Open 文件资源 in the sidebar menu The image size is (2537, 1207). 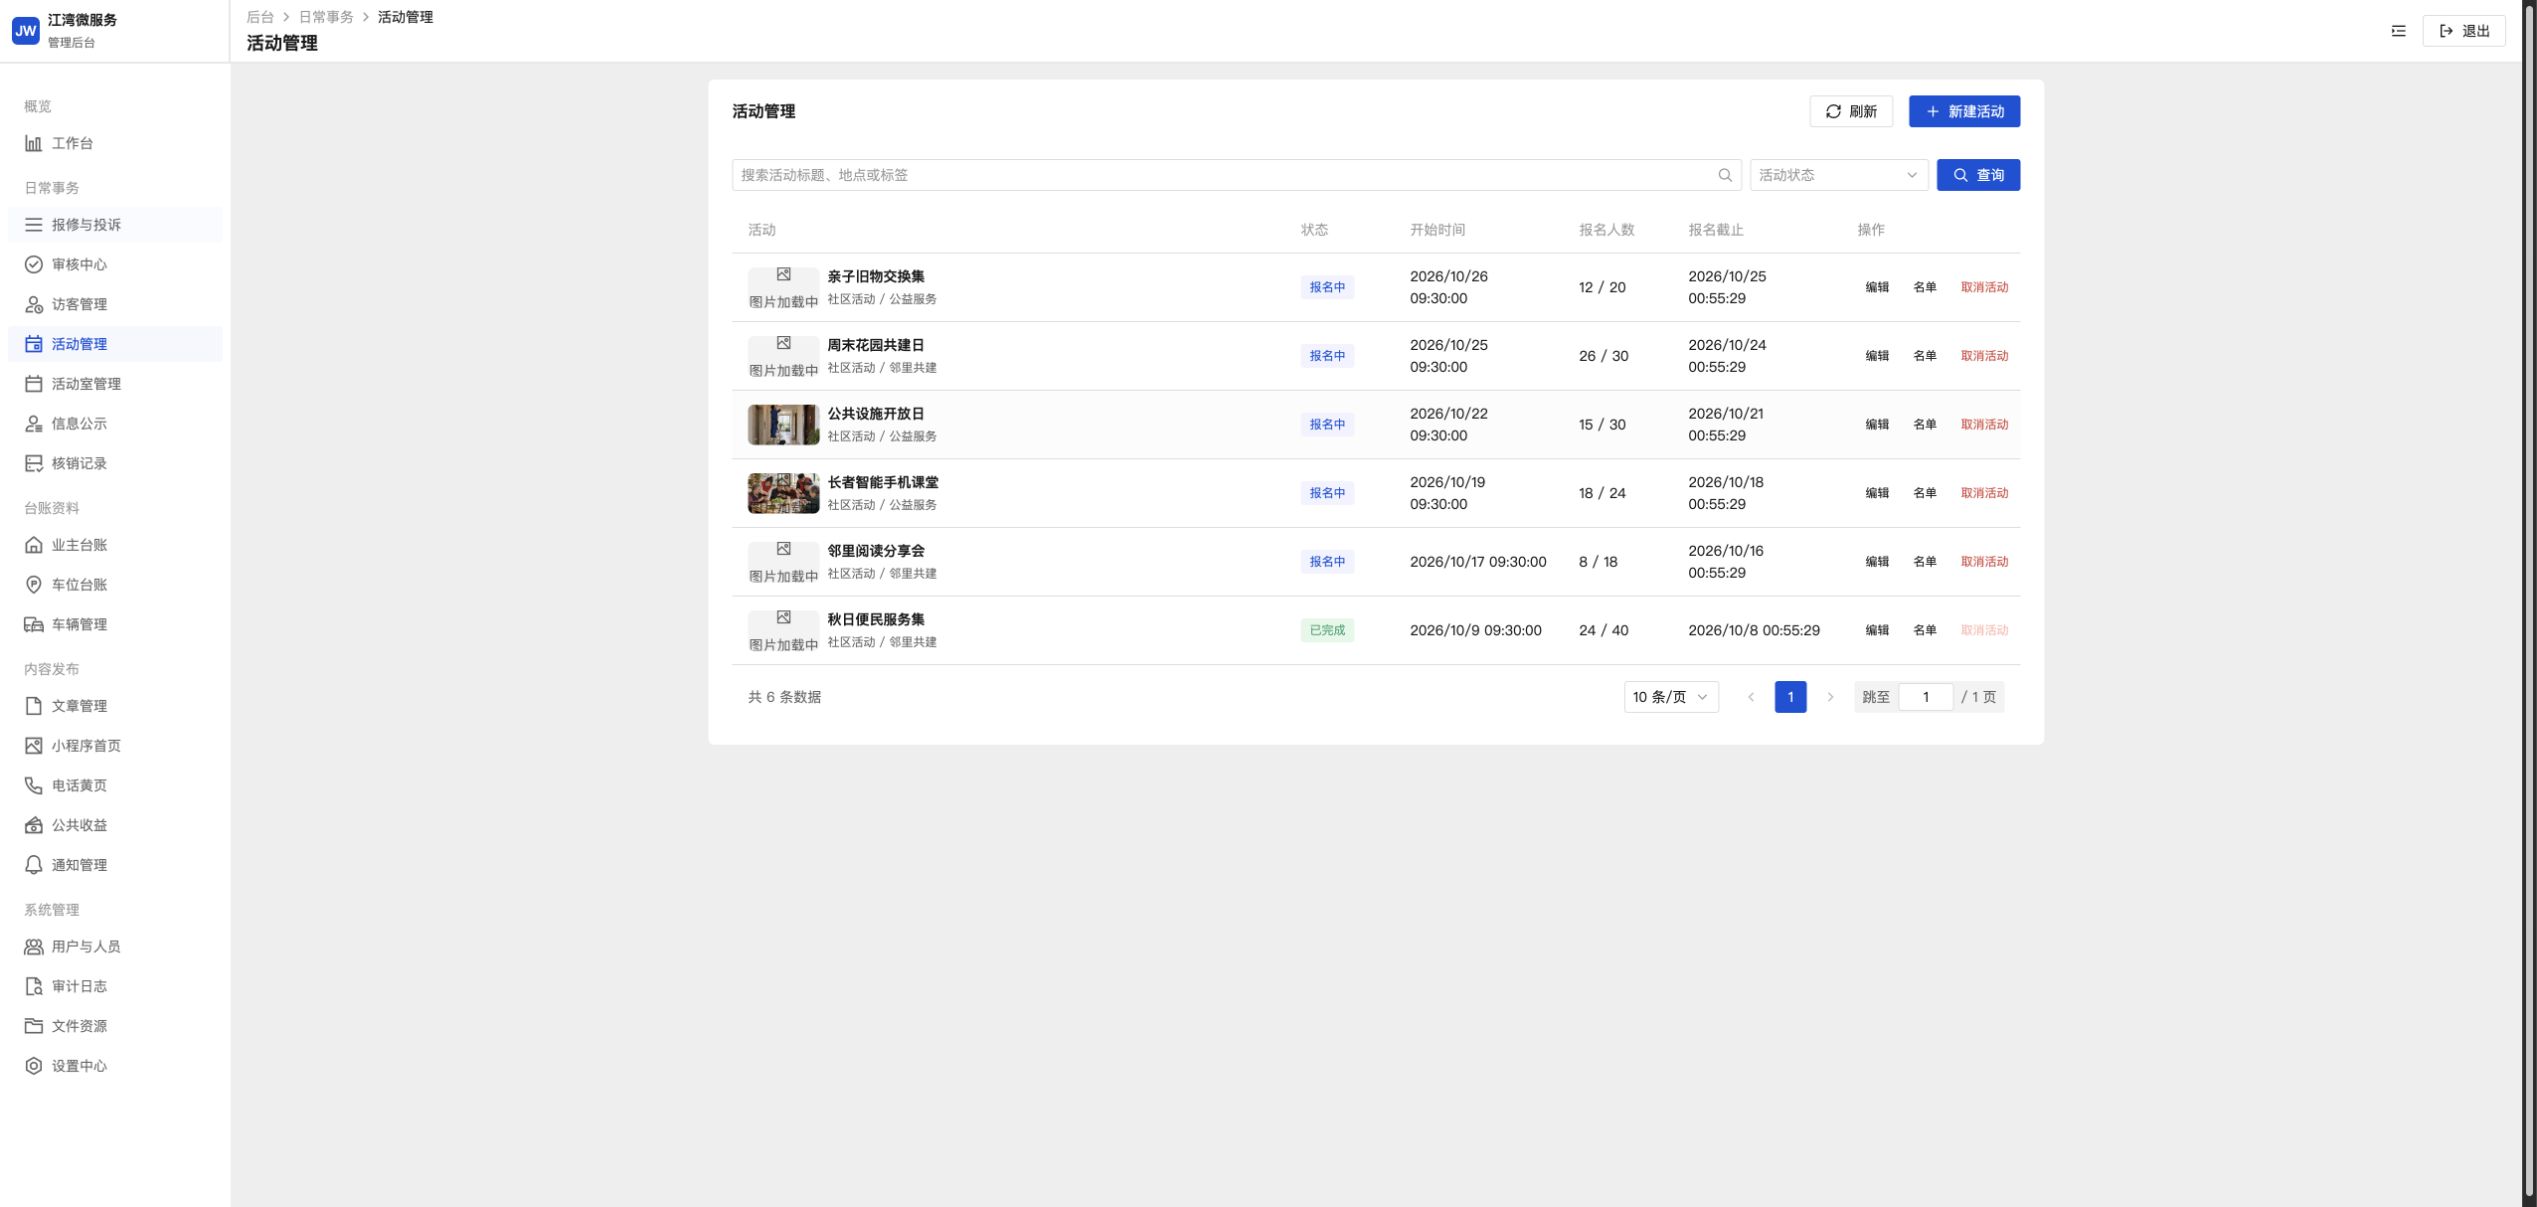click(x=115, y=1027)
